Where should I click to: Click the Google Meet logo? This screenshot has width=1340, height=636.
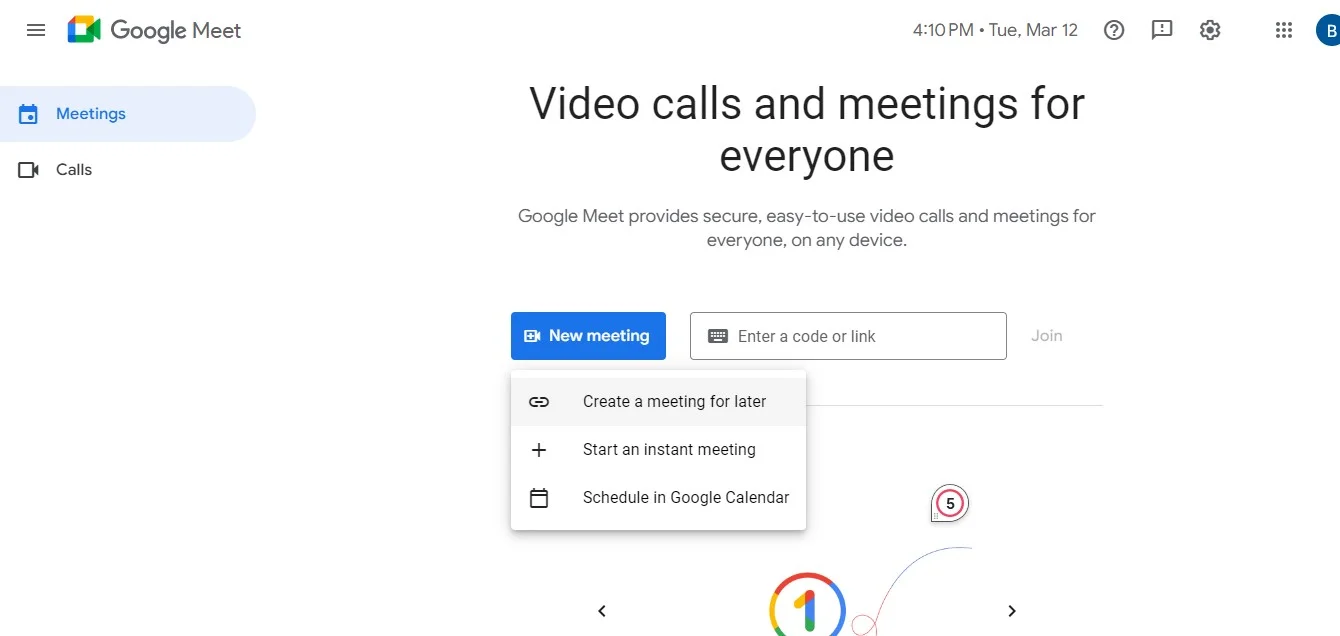[x=155, y=30]
